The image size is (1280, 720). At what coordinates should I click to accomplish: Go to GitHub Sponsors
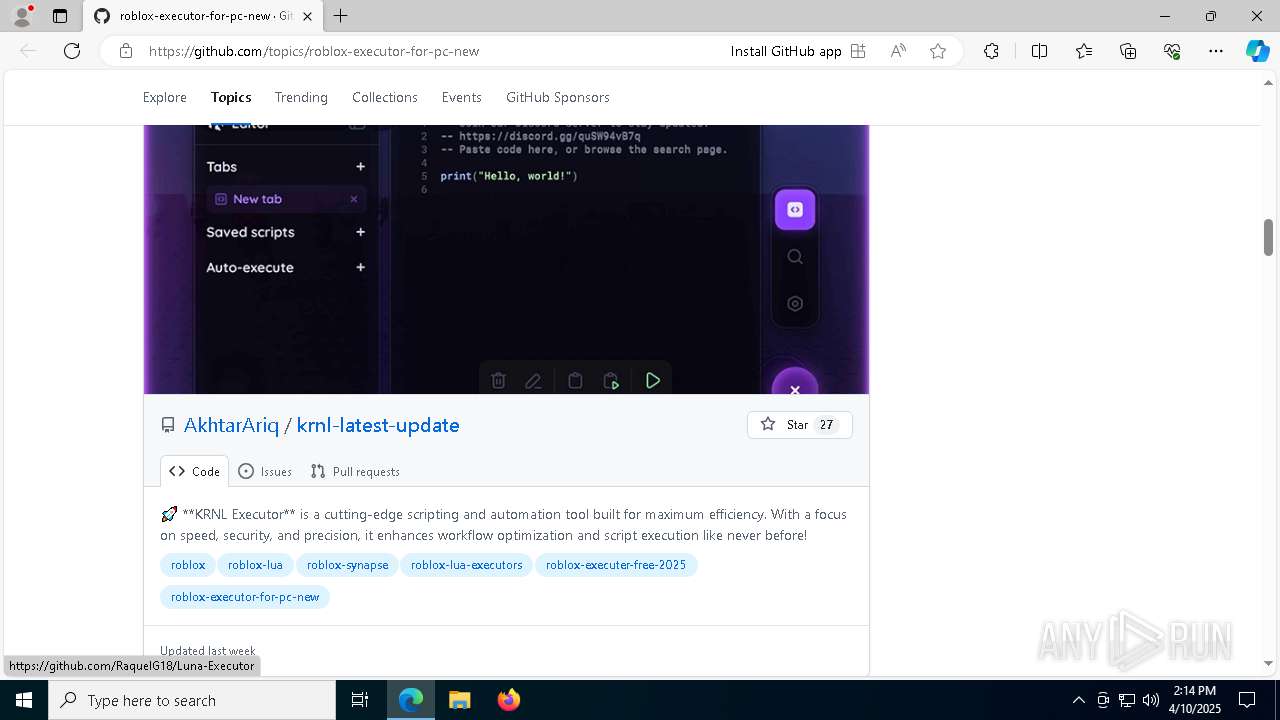(558, 97)
